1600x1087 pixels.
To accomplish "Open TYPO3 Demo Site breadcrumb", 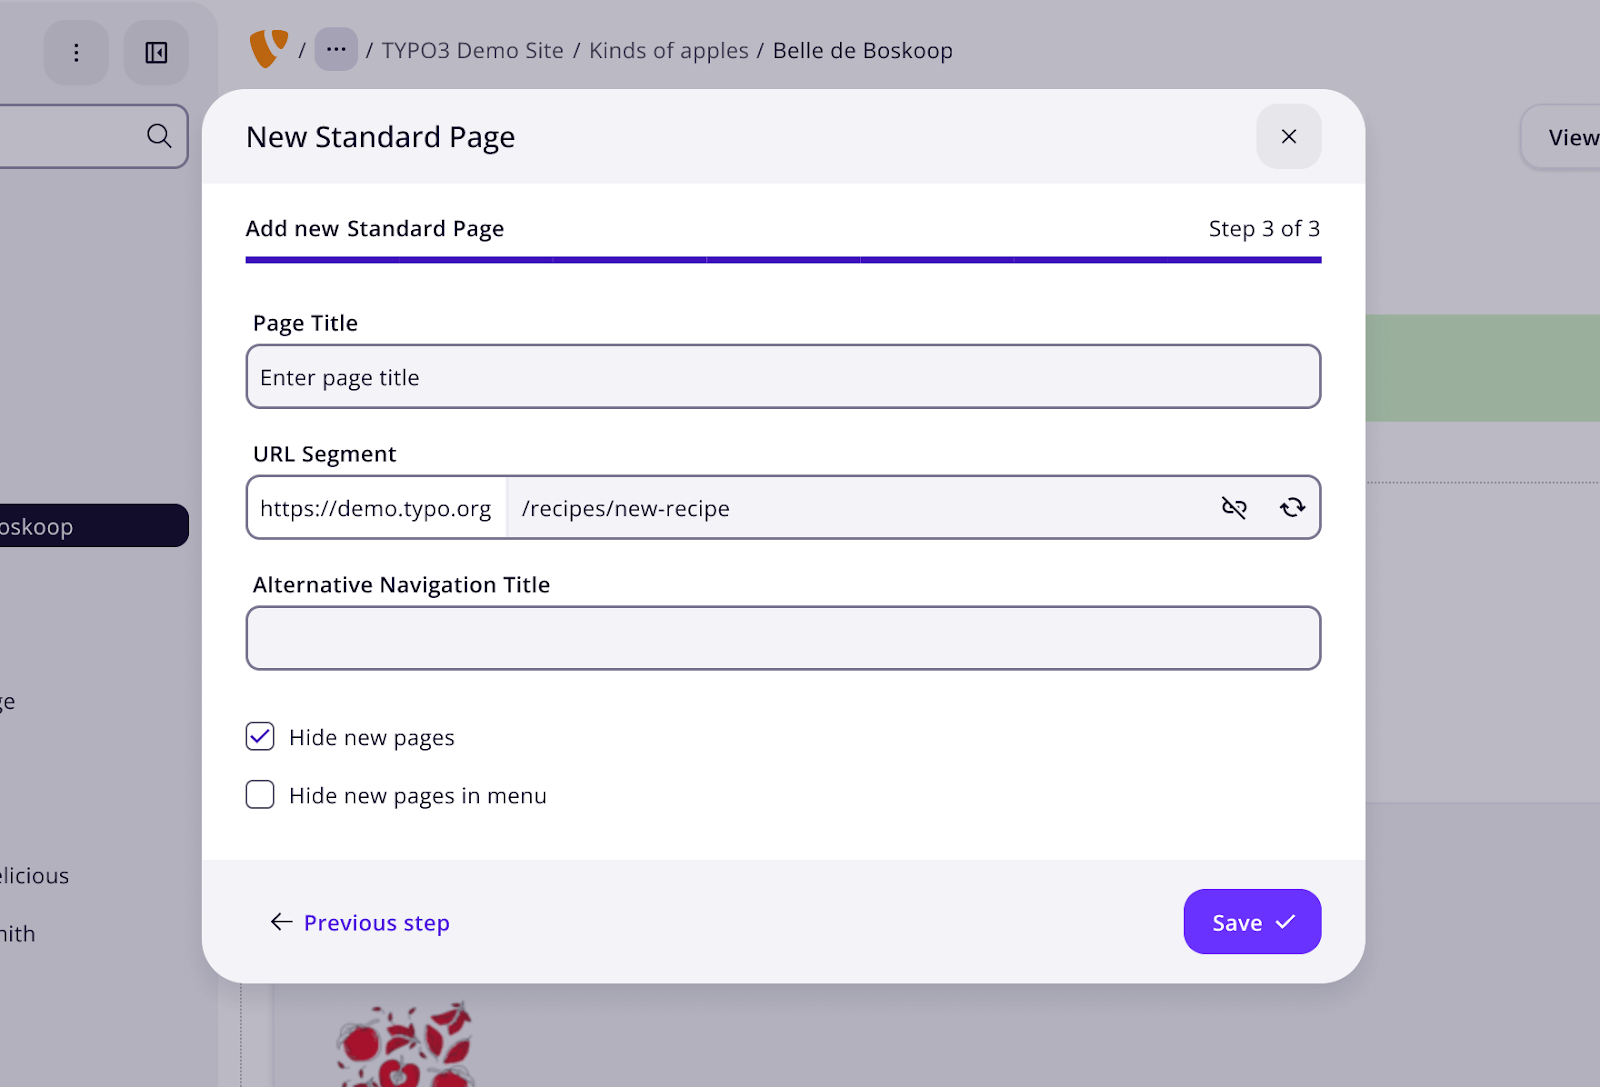I will [x=472, y=51].
